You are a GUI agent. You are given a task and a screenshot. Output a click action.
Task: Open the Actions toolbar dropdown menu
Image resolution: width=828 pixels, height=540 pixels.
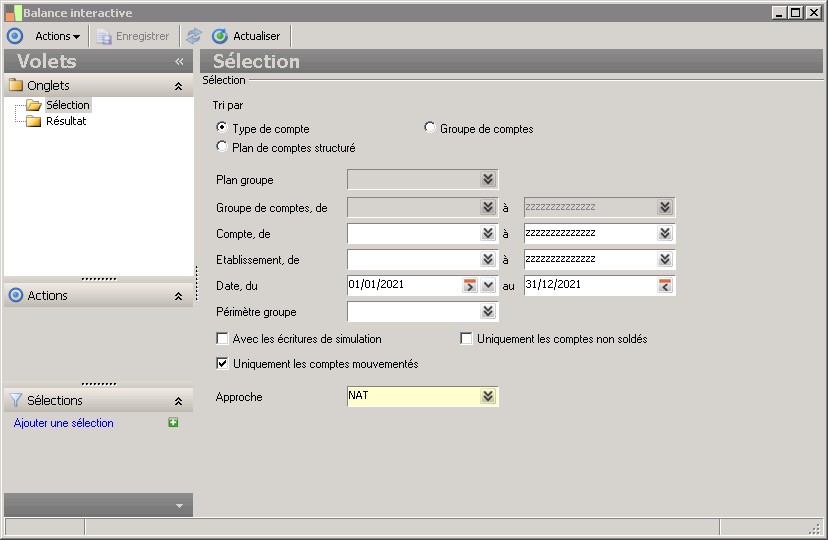click(x=58, y=36)
